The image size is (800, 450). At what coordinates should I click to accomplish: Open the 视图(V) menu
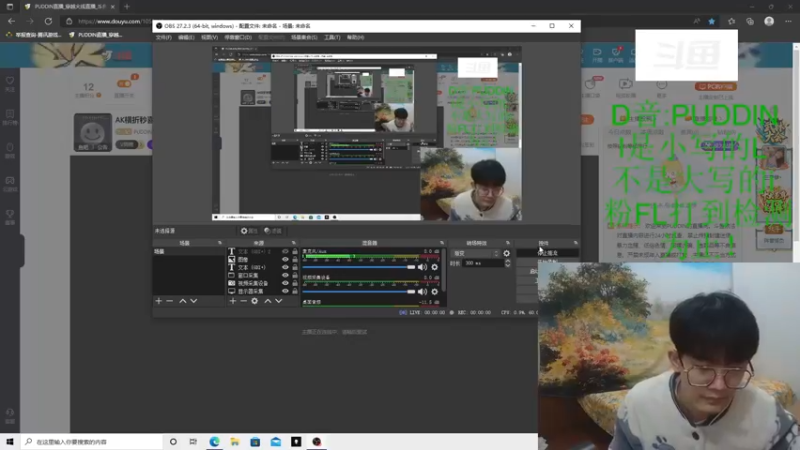point(209,37)
